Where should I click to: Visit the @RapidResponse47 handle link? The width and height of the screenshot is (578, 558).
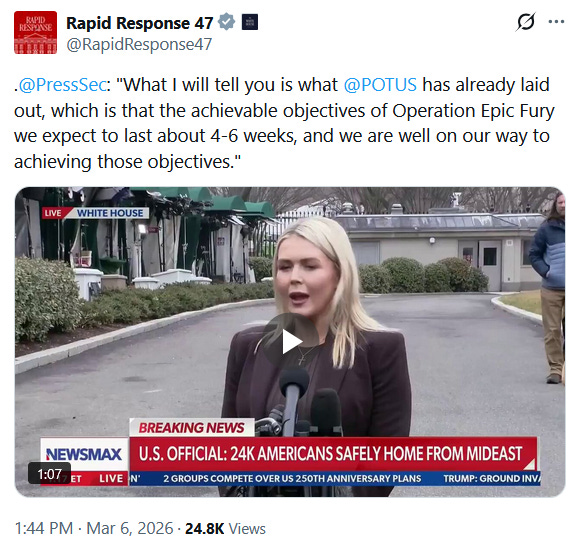pos(139,44)
